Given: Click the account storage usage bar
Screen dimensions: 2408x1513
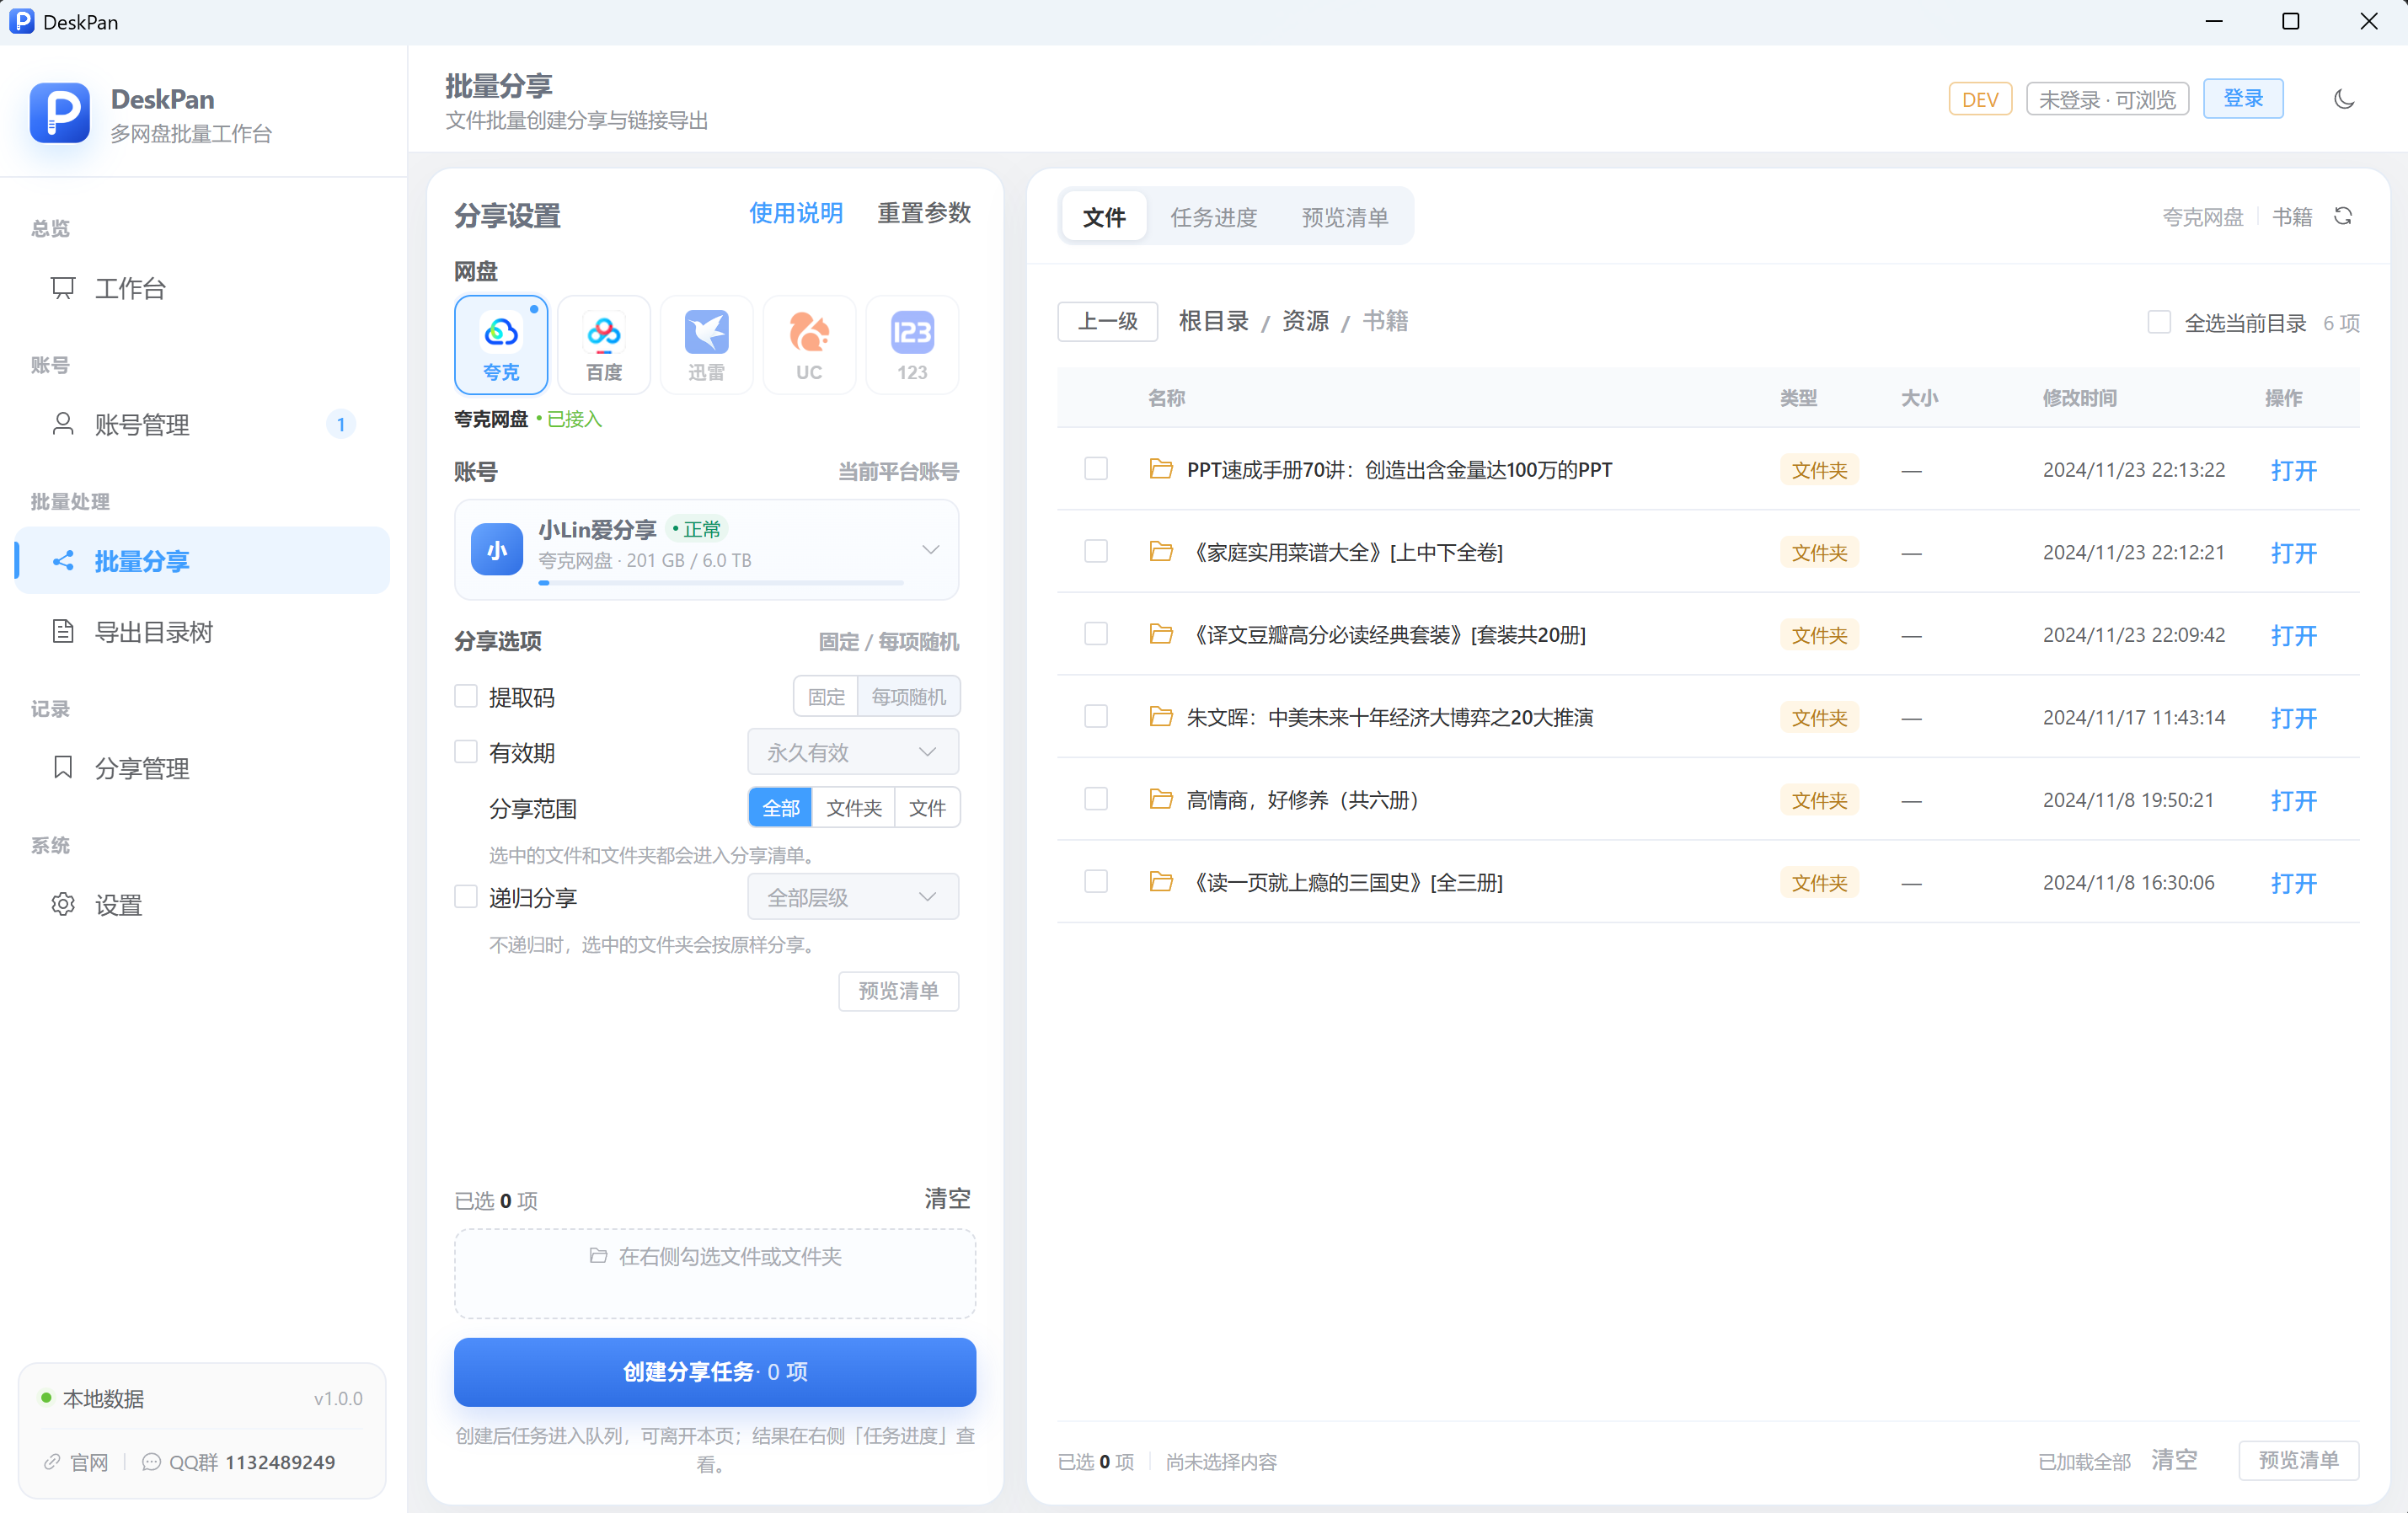Looking at the screenshot, I should 721,582.
